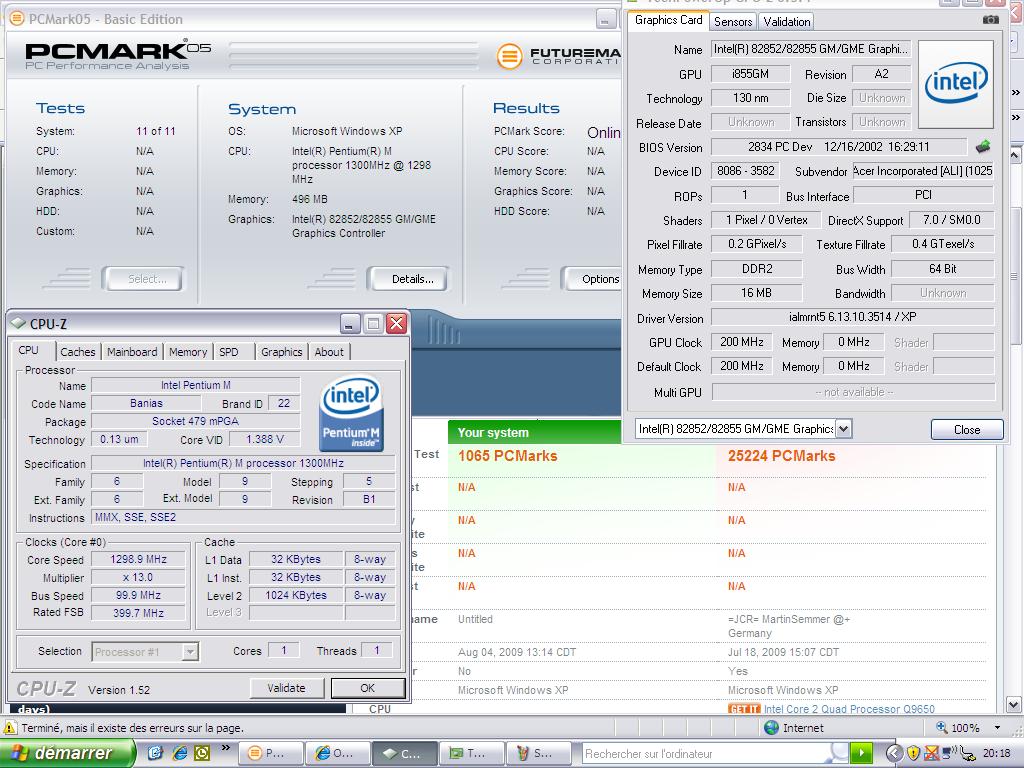Open the GPU-Z graphics card selection dropdown

pyautogui.click(x=843, y=428)
